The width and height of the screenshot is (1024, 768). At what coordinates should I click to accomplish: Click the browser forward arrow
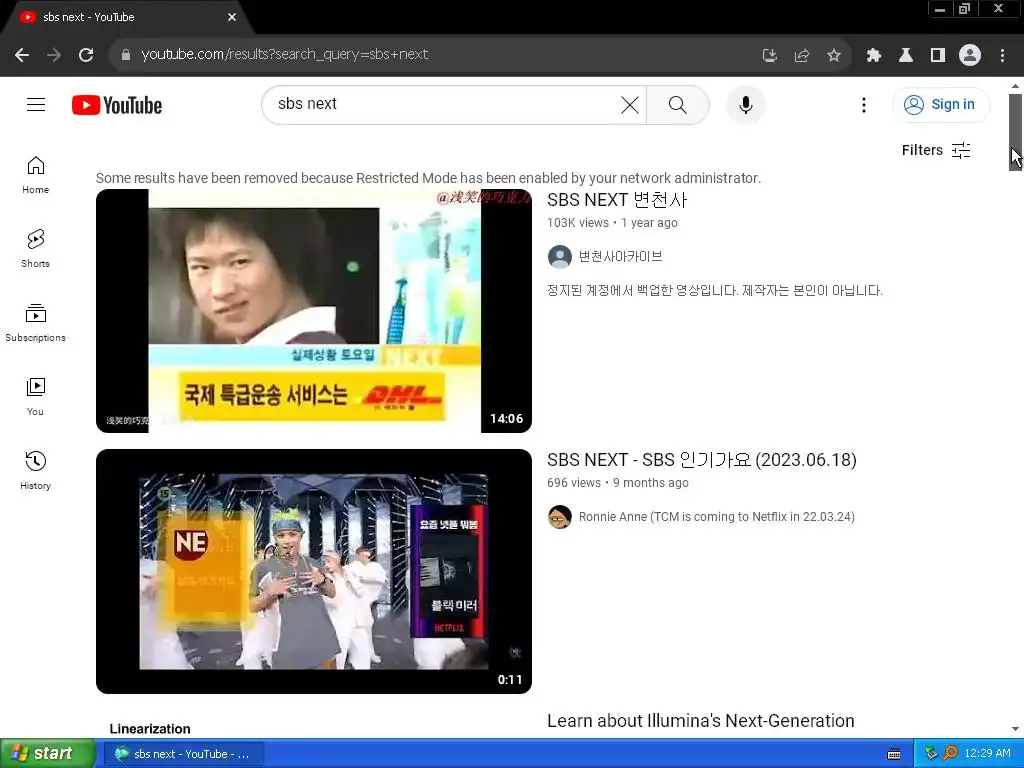(x=54, y=55)
